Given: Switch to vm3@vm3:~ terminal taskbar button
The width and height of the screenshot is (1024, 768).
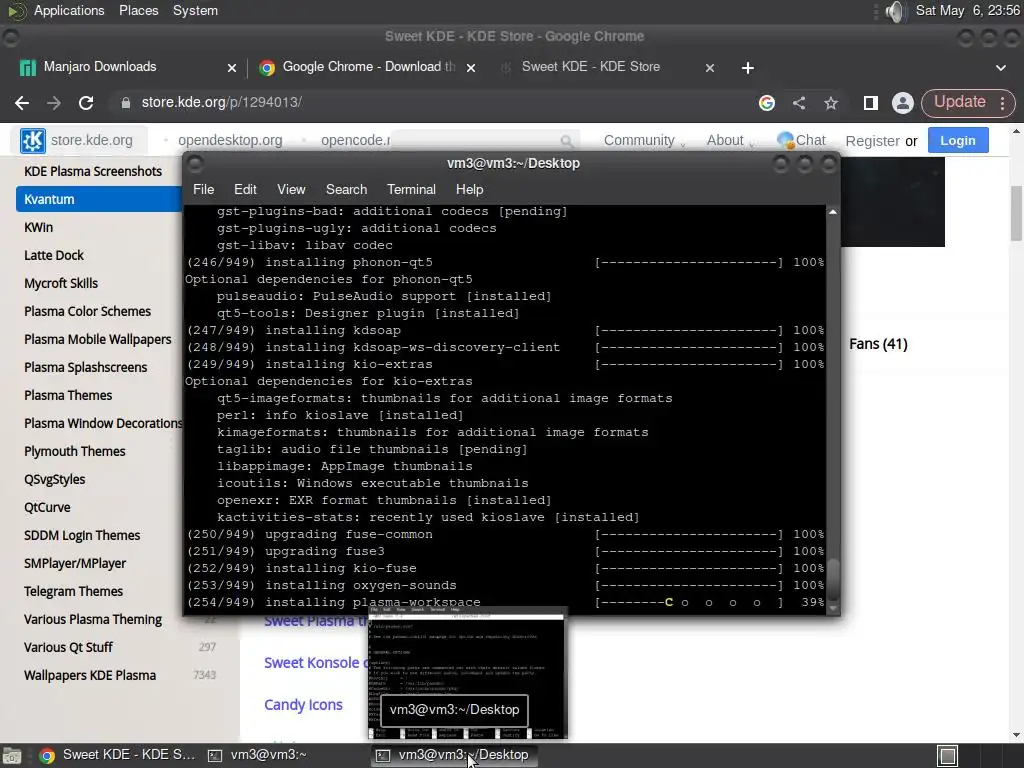Looking at the screenshot, I should (x=258, y=755).
